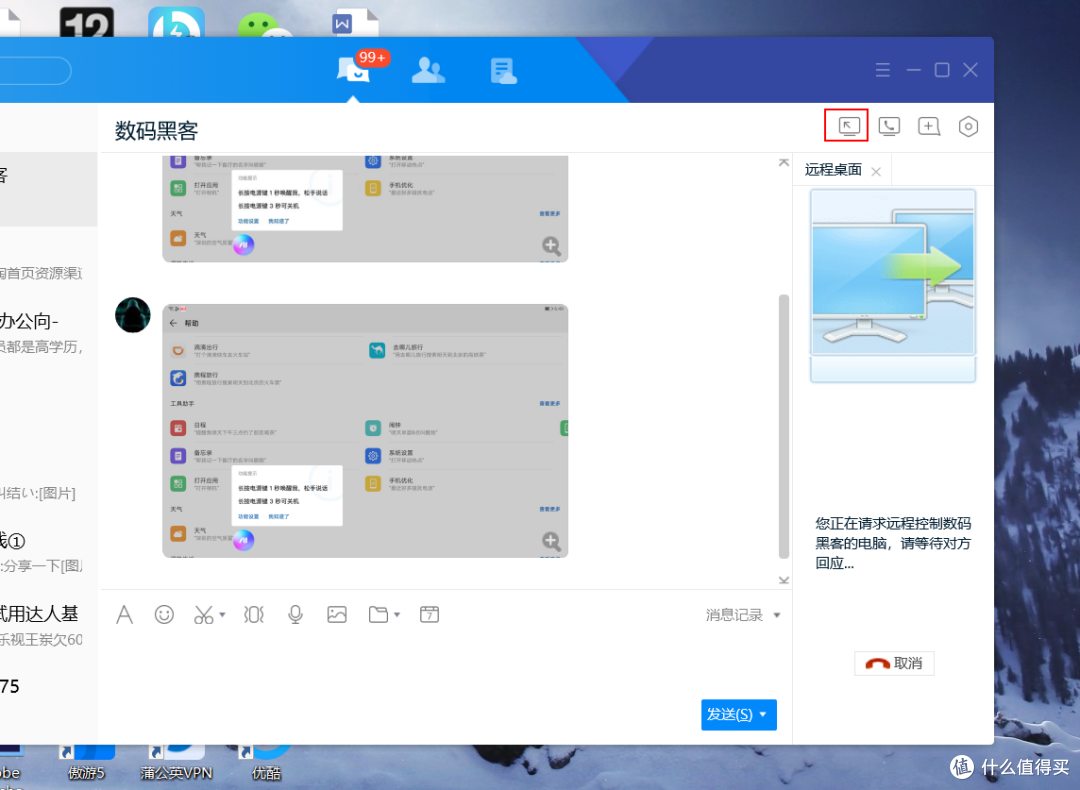Open the emoji picker
This screenshot has height=790, width=1080.
pyautogui.click(x=164, y=614)
